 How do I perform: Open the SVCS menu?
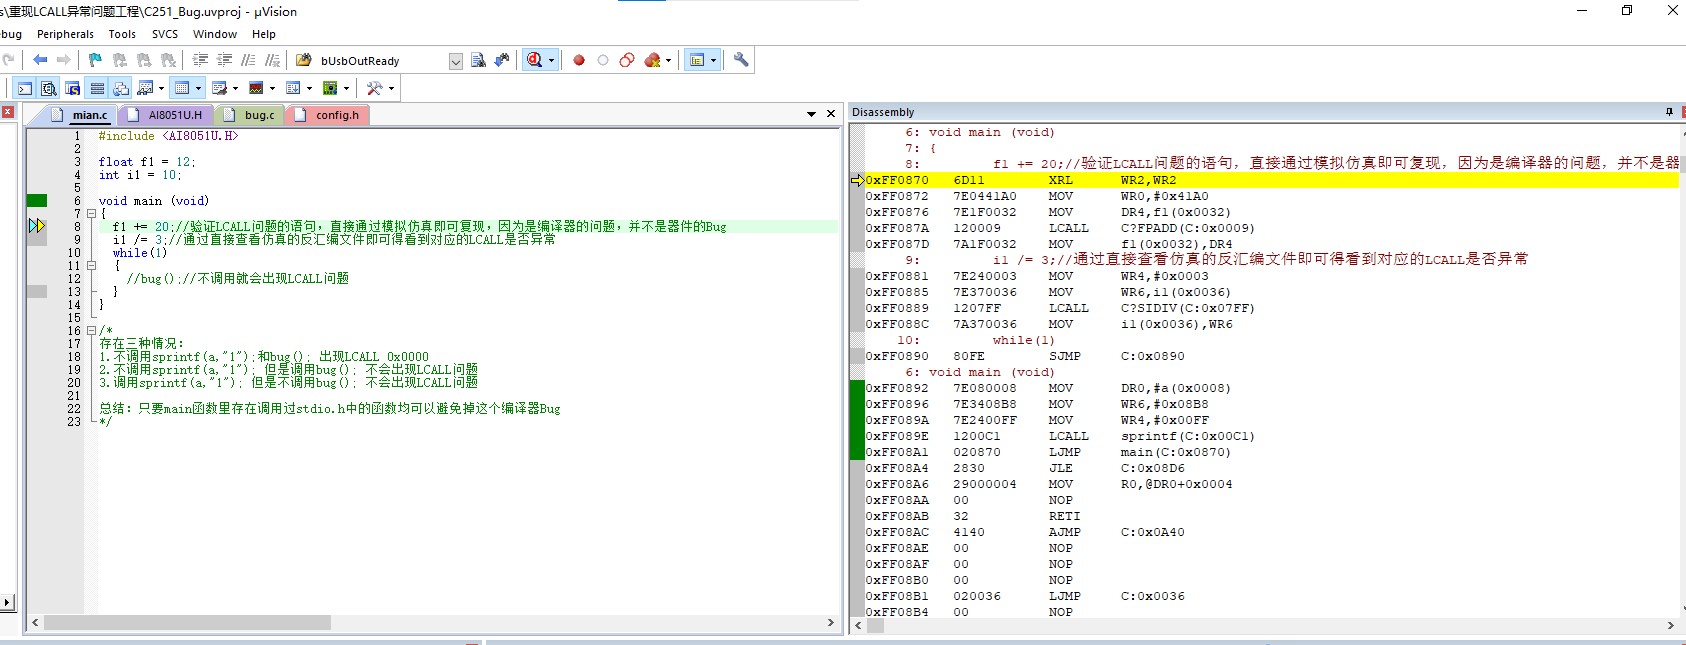click(165, 34)
